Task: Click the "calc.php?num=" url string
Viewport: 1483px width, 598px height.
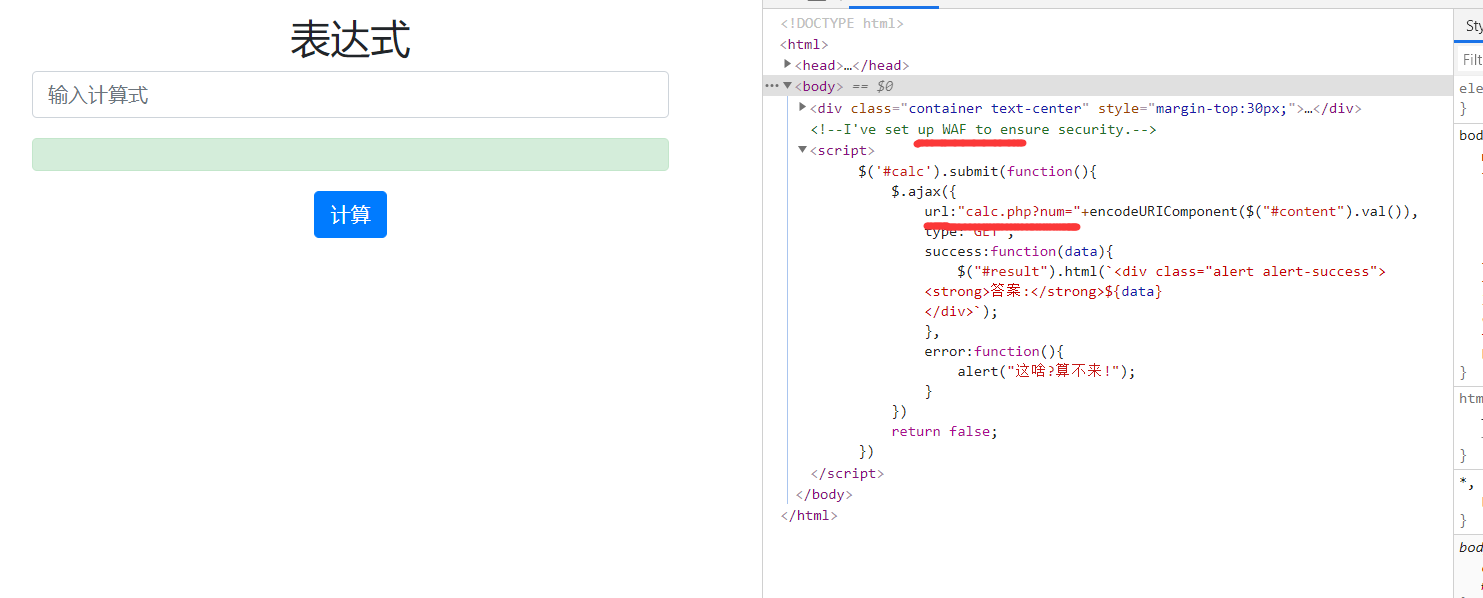Action: point(1019,211)
